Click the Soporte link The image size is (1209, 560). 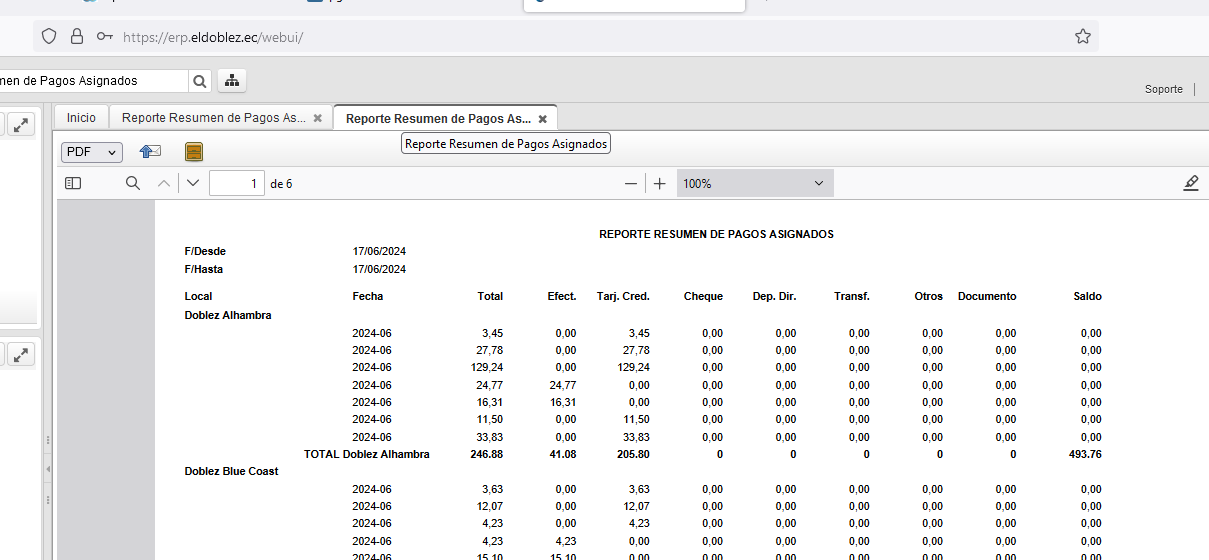pyautogui.click(x=1163, y=89)
